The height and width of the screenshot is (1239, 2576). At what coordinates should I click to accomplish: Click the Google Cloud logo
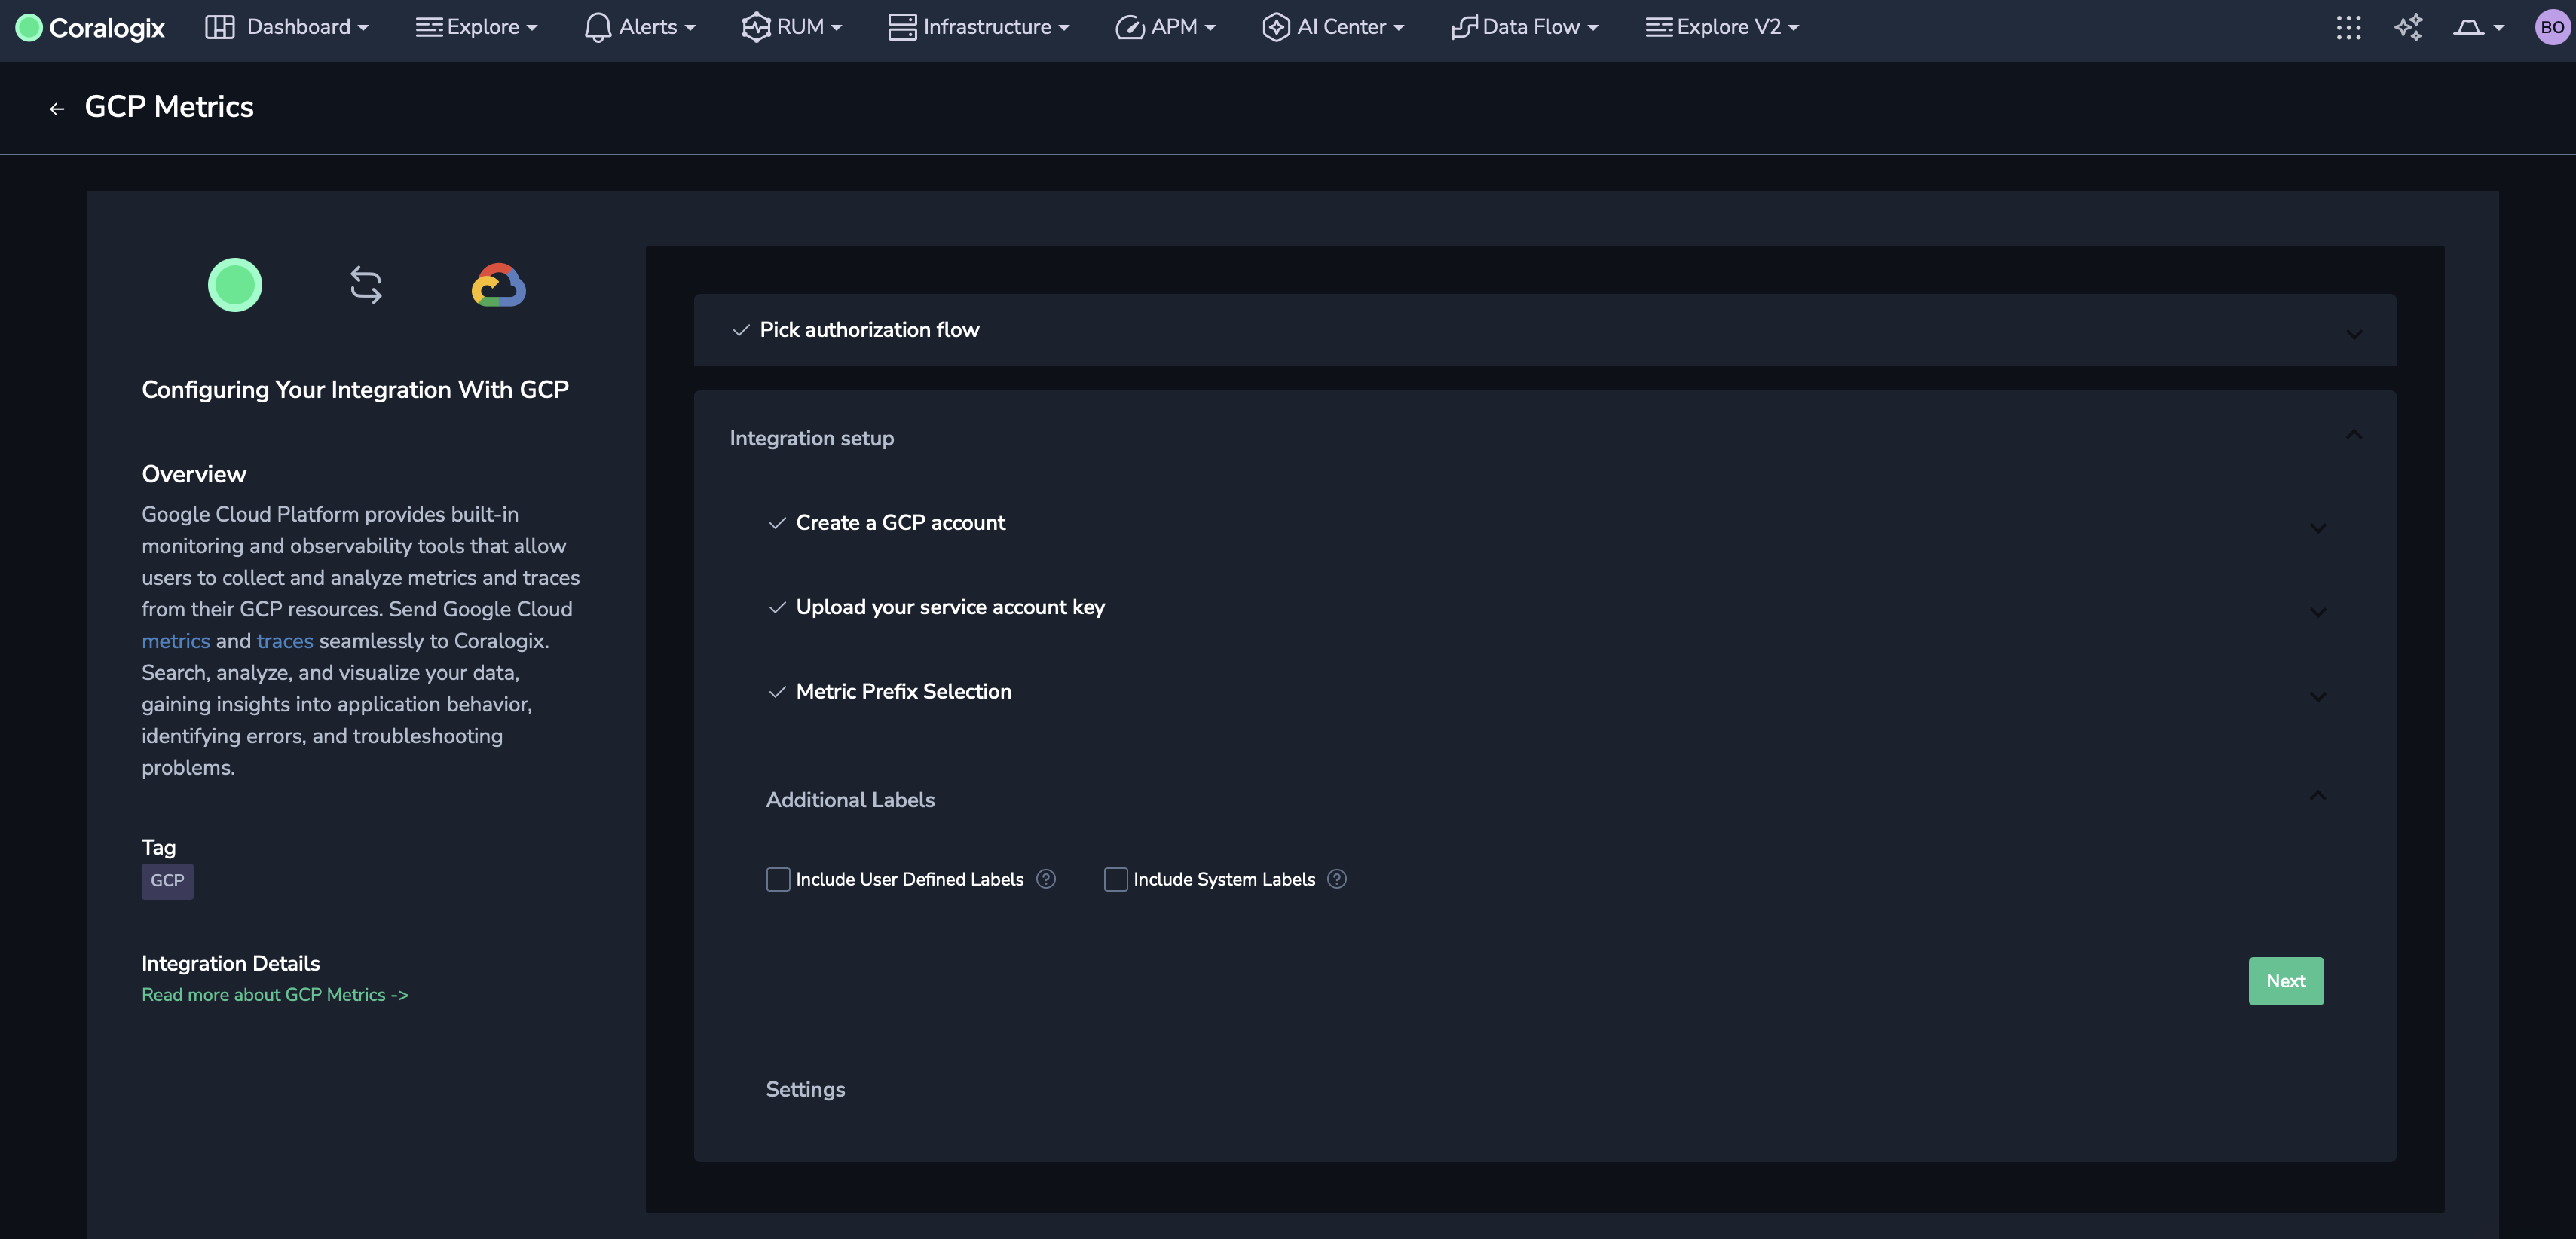pyautogui.click(x=499, y=285)
